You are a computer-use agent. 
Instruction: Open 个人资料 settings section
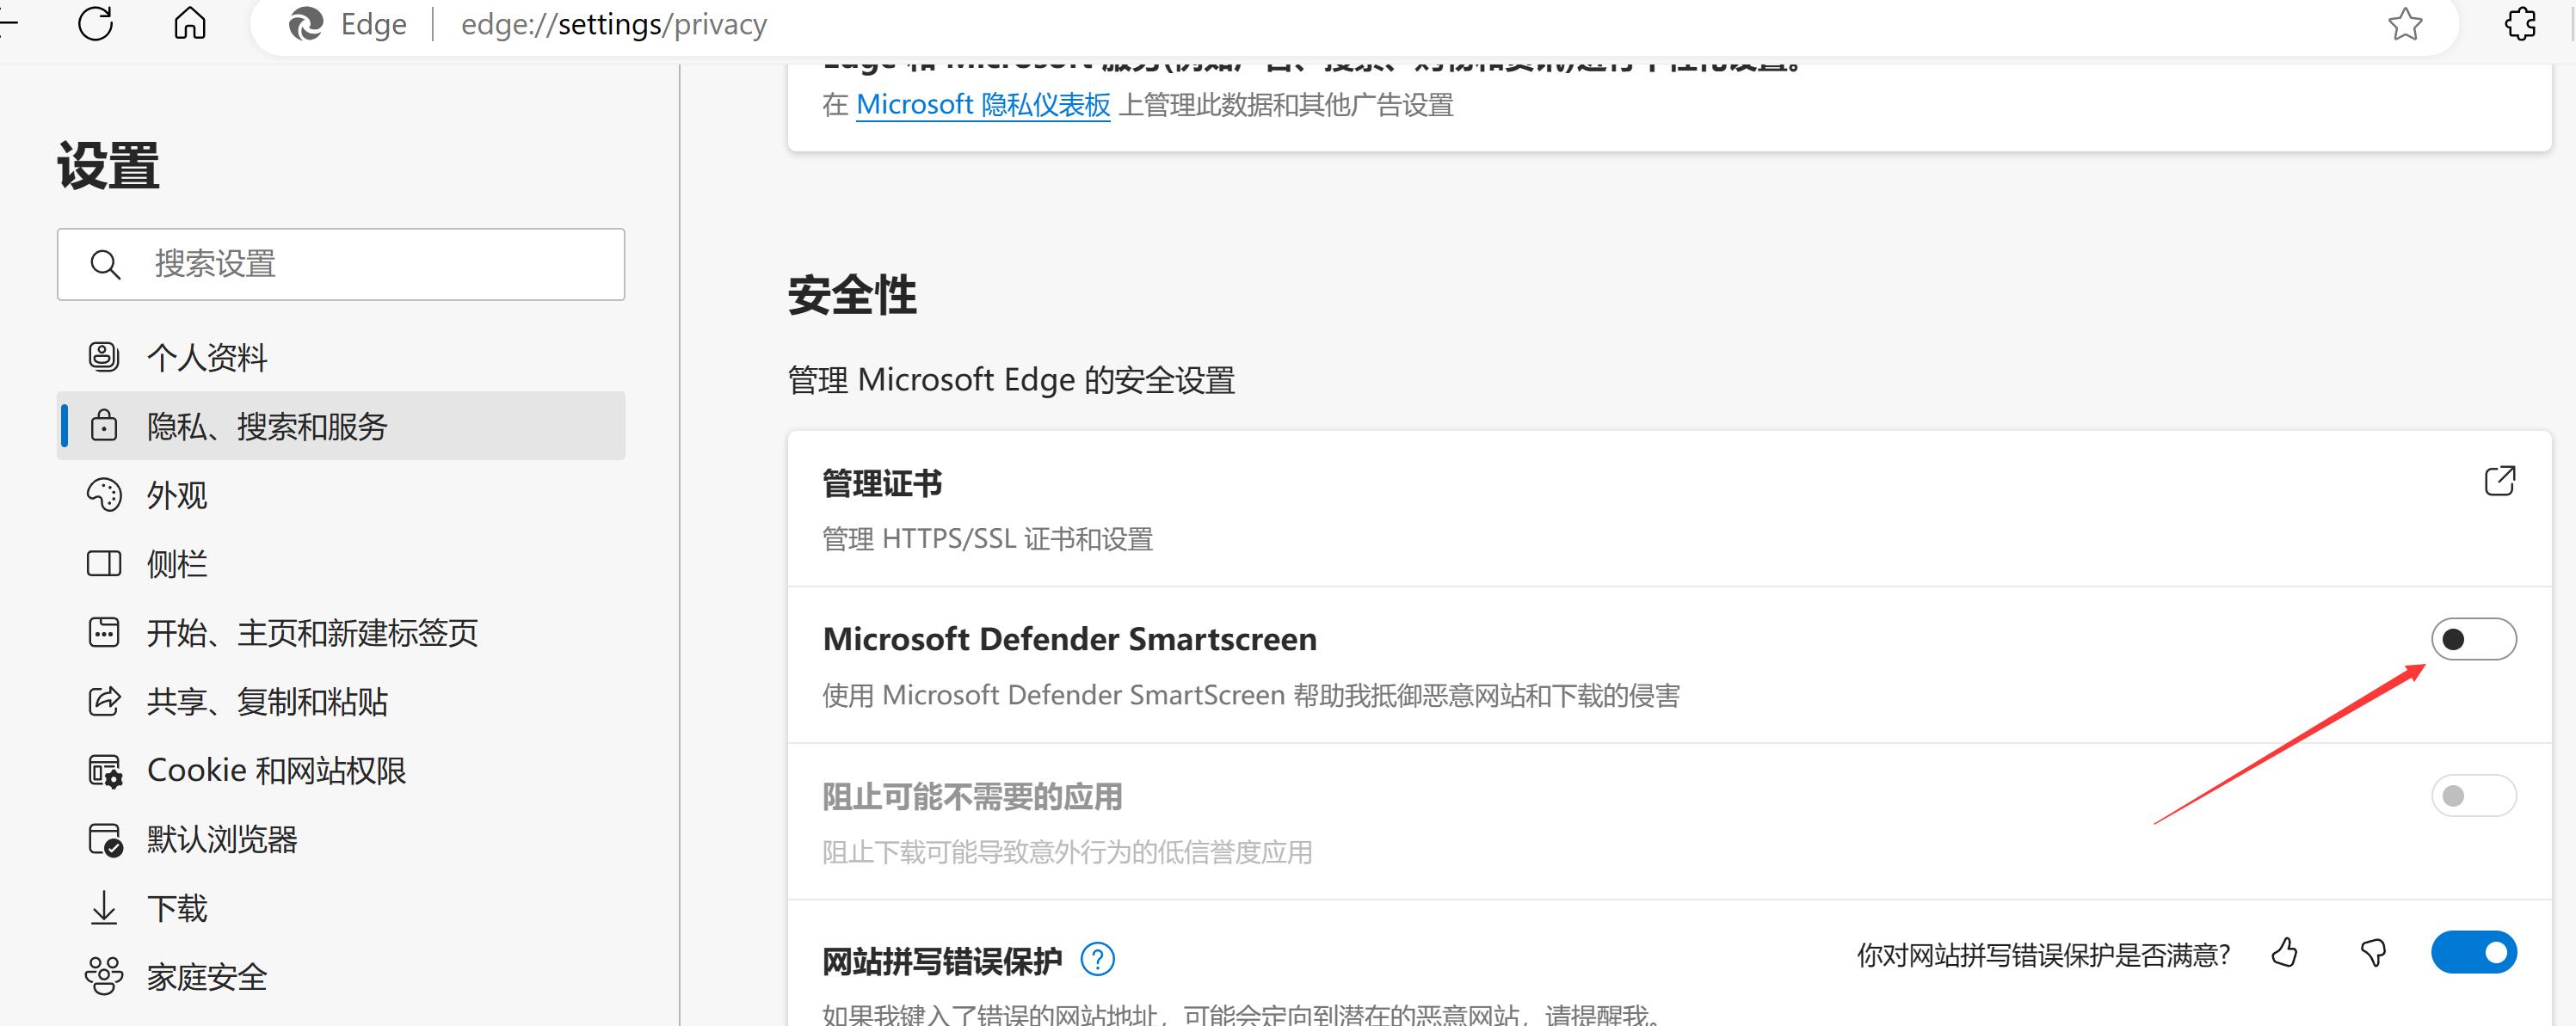pyautogui.click(x=341, y=356)
